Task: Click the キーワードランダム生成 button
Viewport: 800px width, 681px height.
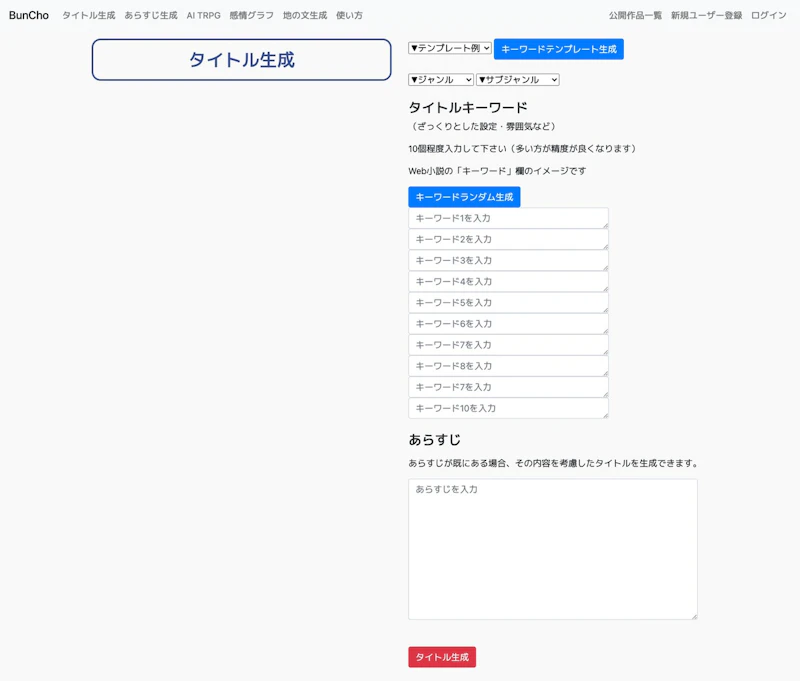Action: point(465,196)
